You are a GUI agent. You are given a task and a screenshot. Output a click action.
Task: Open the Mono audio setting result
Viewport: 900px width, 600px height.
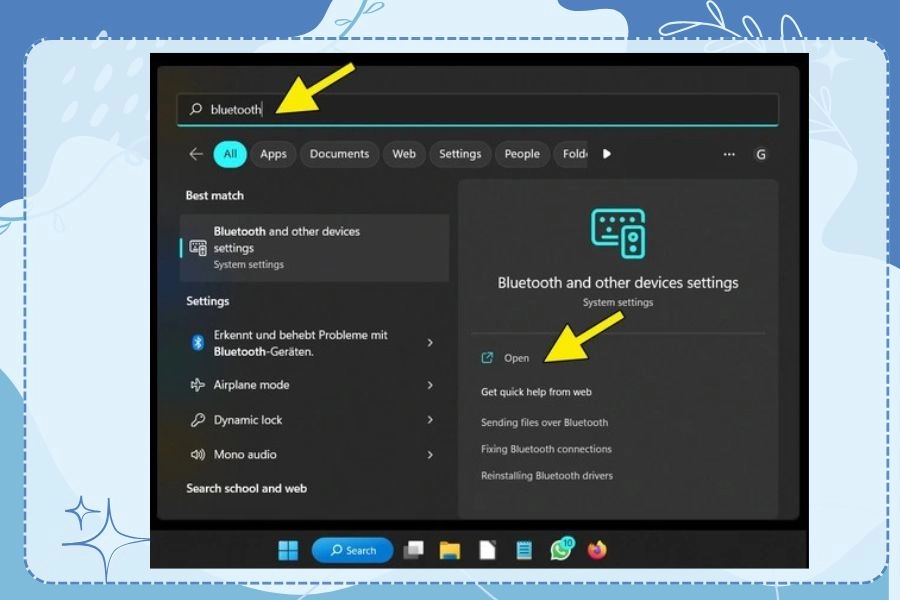315,454
